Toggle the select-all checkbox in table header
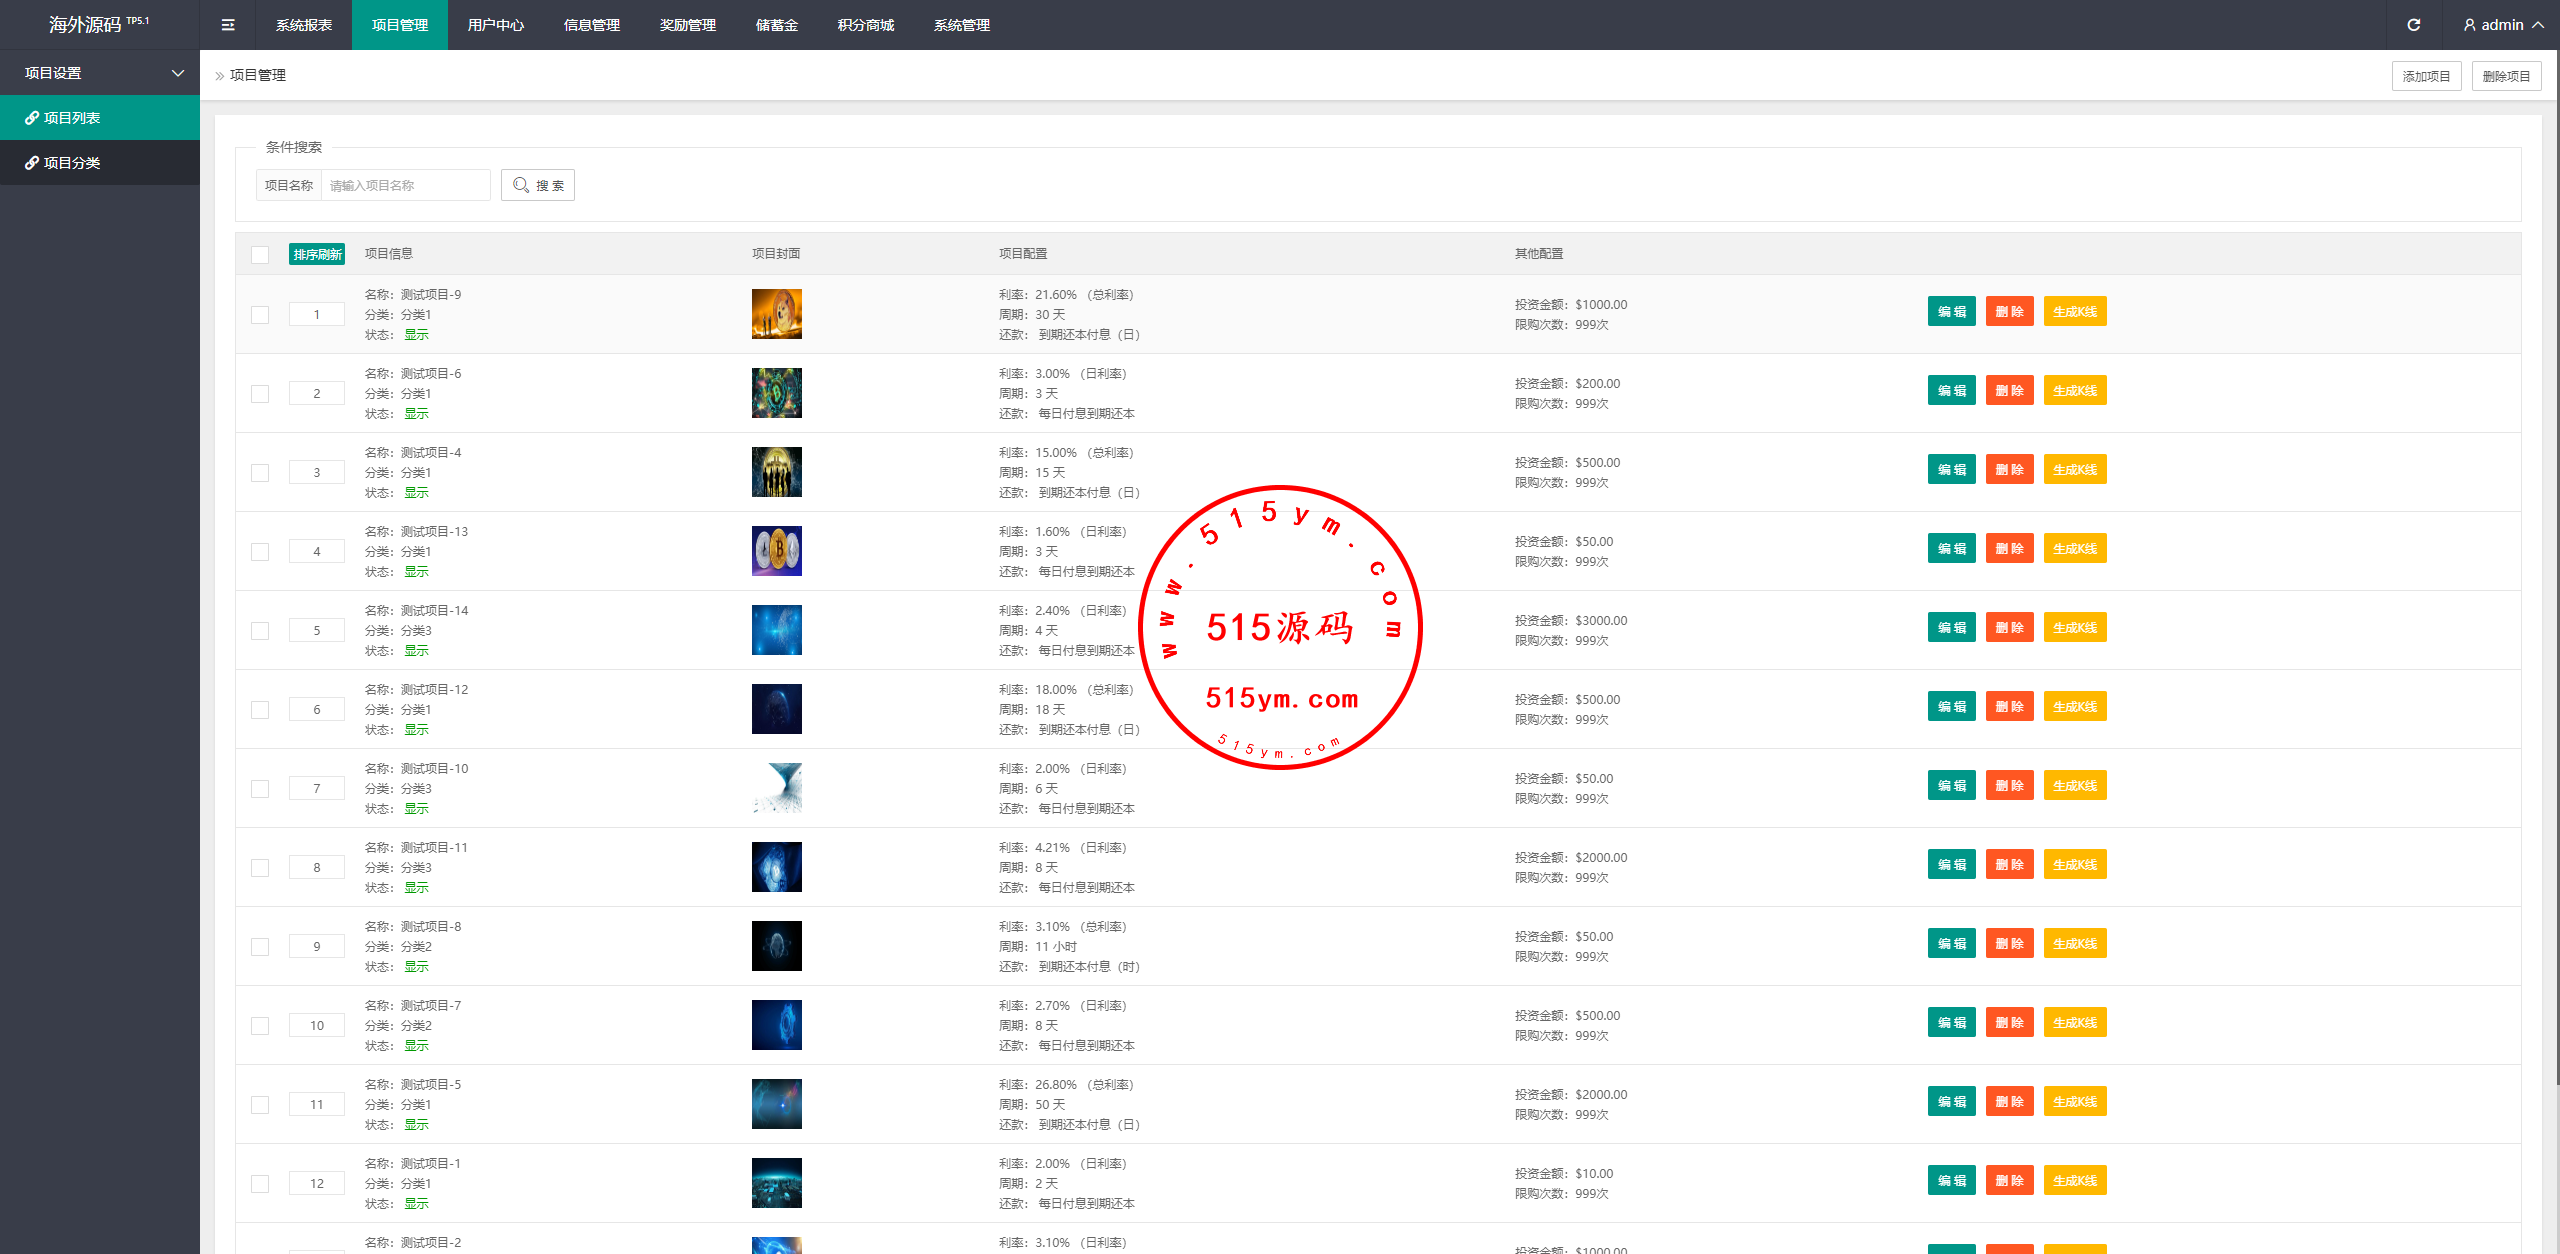This screenshot has width=2560, height=1254. coord(260,254)
